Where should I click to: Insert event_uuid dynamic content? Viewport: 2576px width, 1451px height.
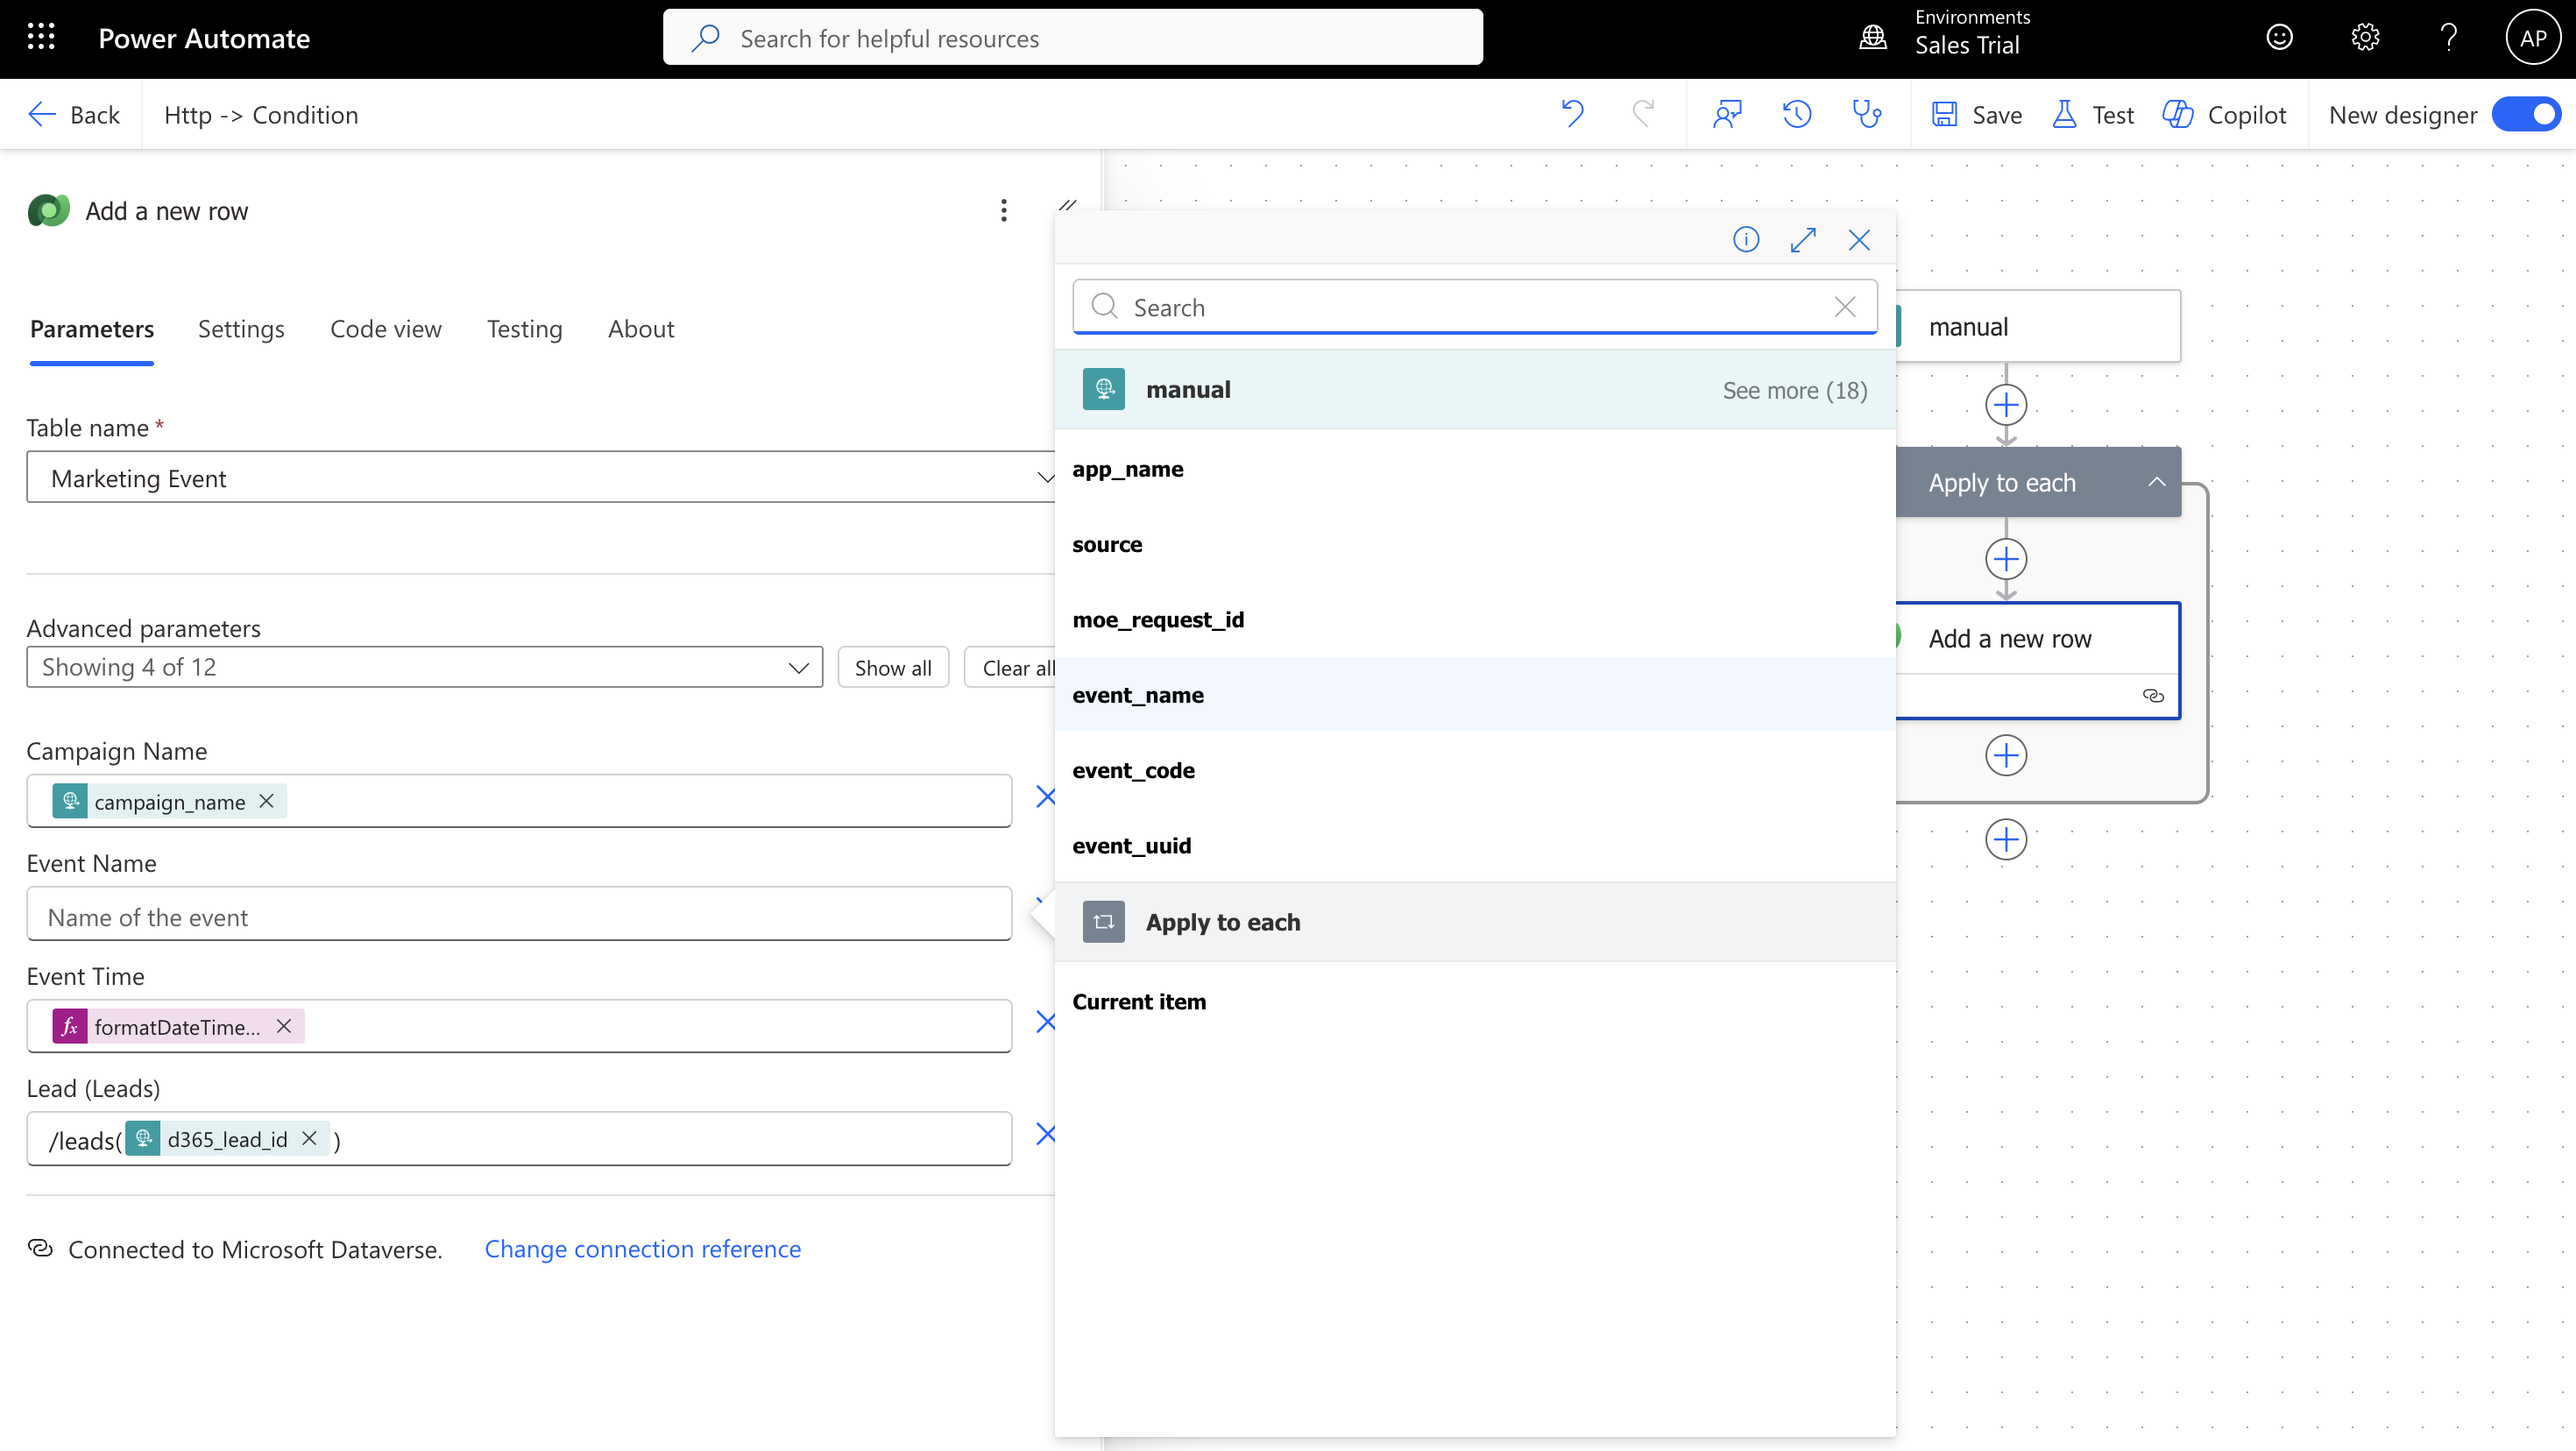[1475, 846]
